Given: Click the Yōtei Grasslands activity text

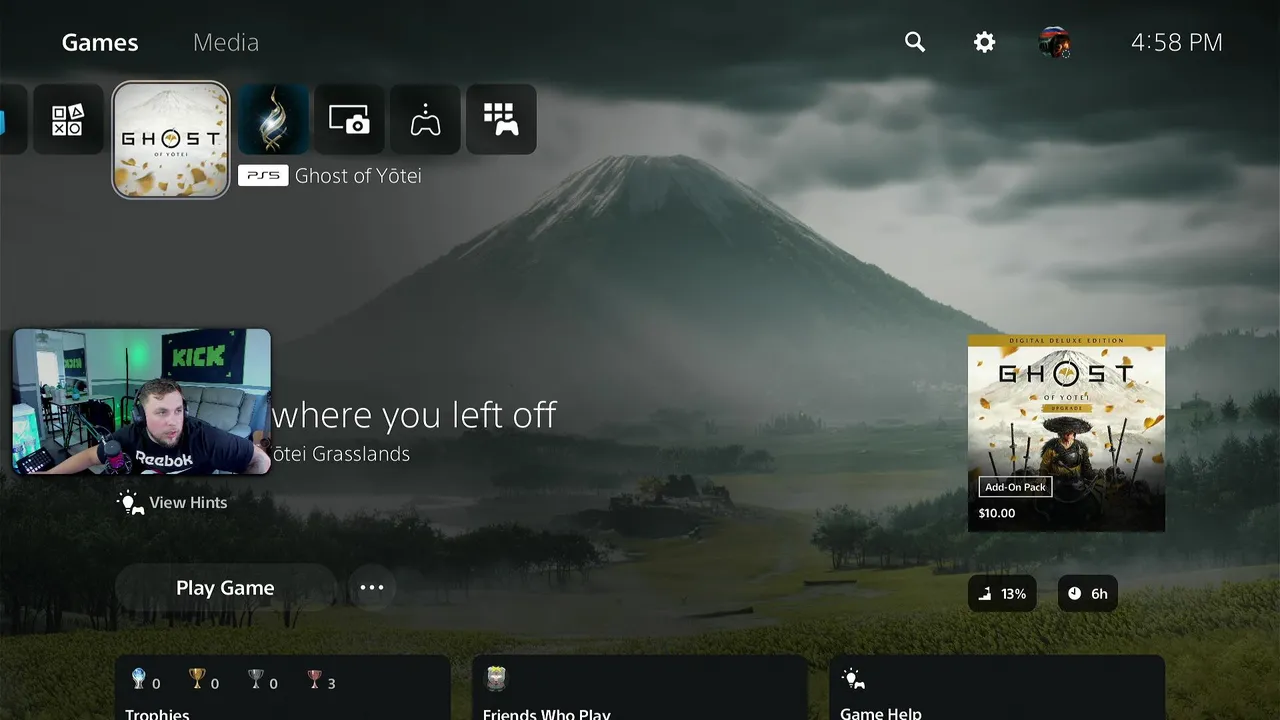Looking at the screenshot, I should click(x=341, y=454).
